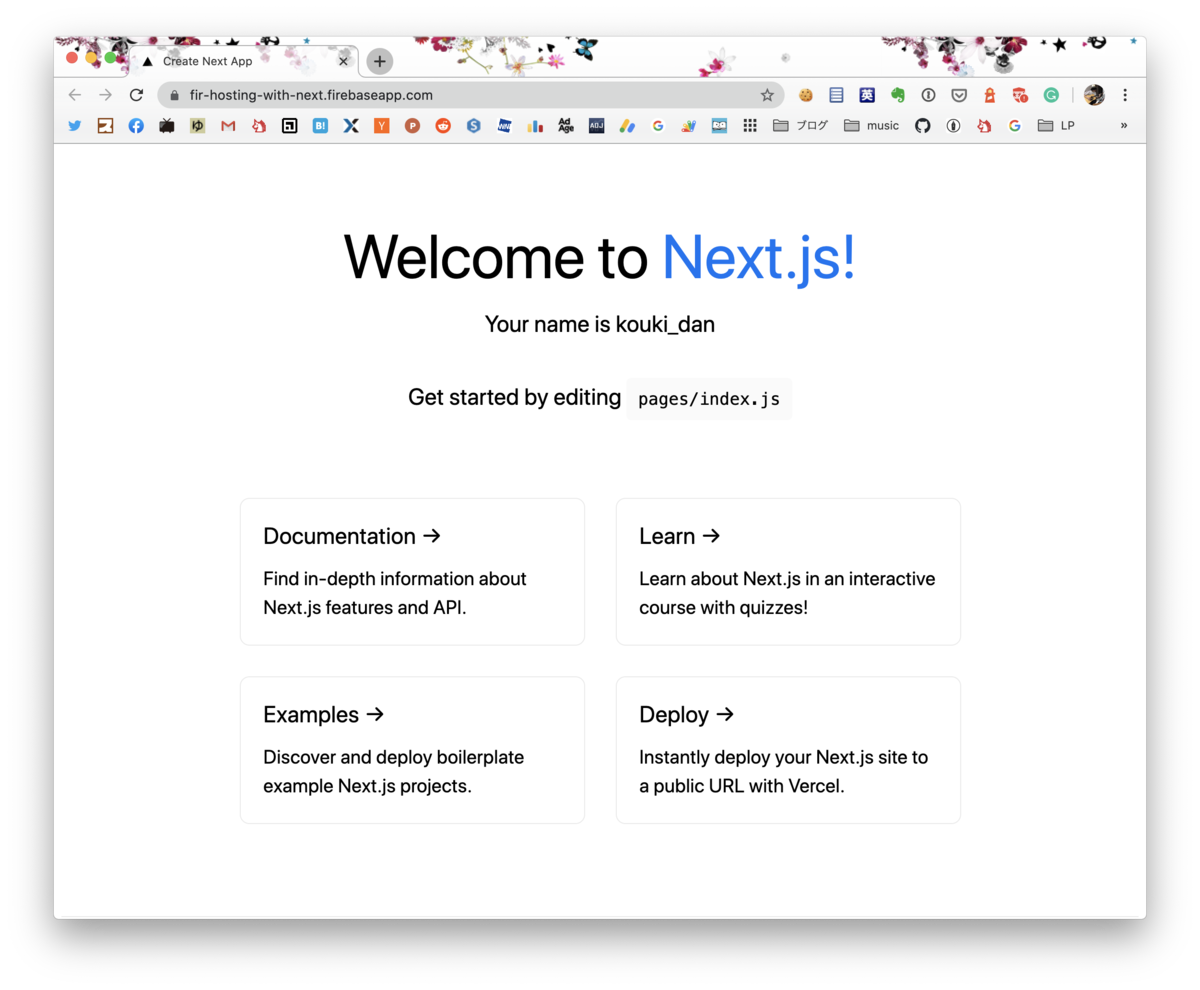
Task: Open the Next.js! heading link
Action: [759, 257]
